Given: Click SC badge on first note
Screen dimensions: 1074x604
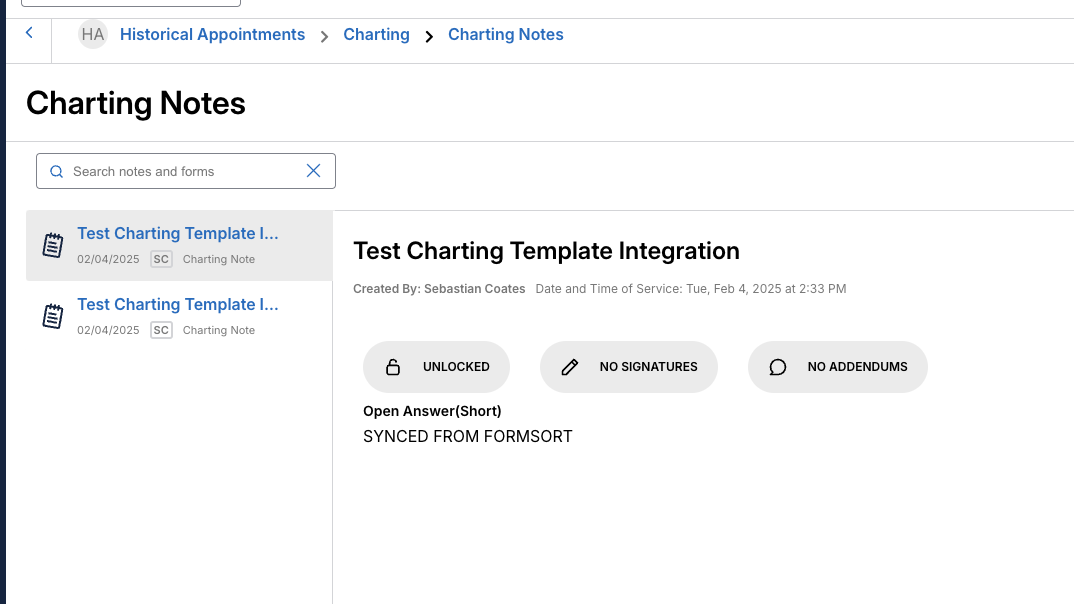Looking at the screenshot, I should coord(161,259).
